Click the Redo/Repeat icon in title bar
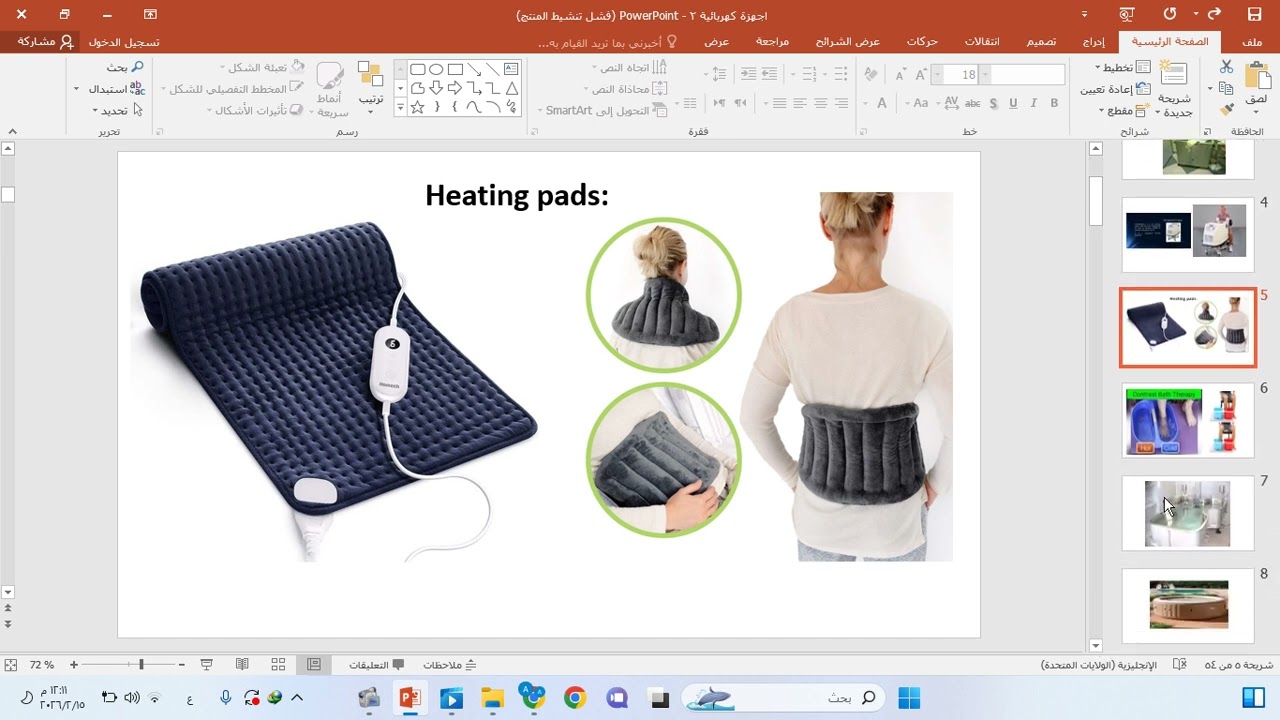Image resolution: width=1280 pixels, height=720 pixels. tap(1170, 14)
